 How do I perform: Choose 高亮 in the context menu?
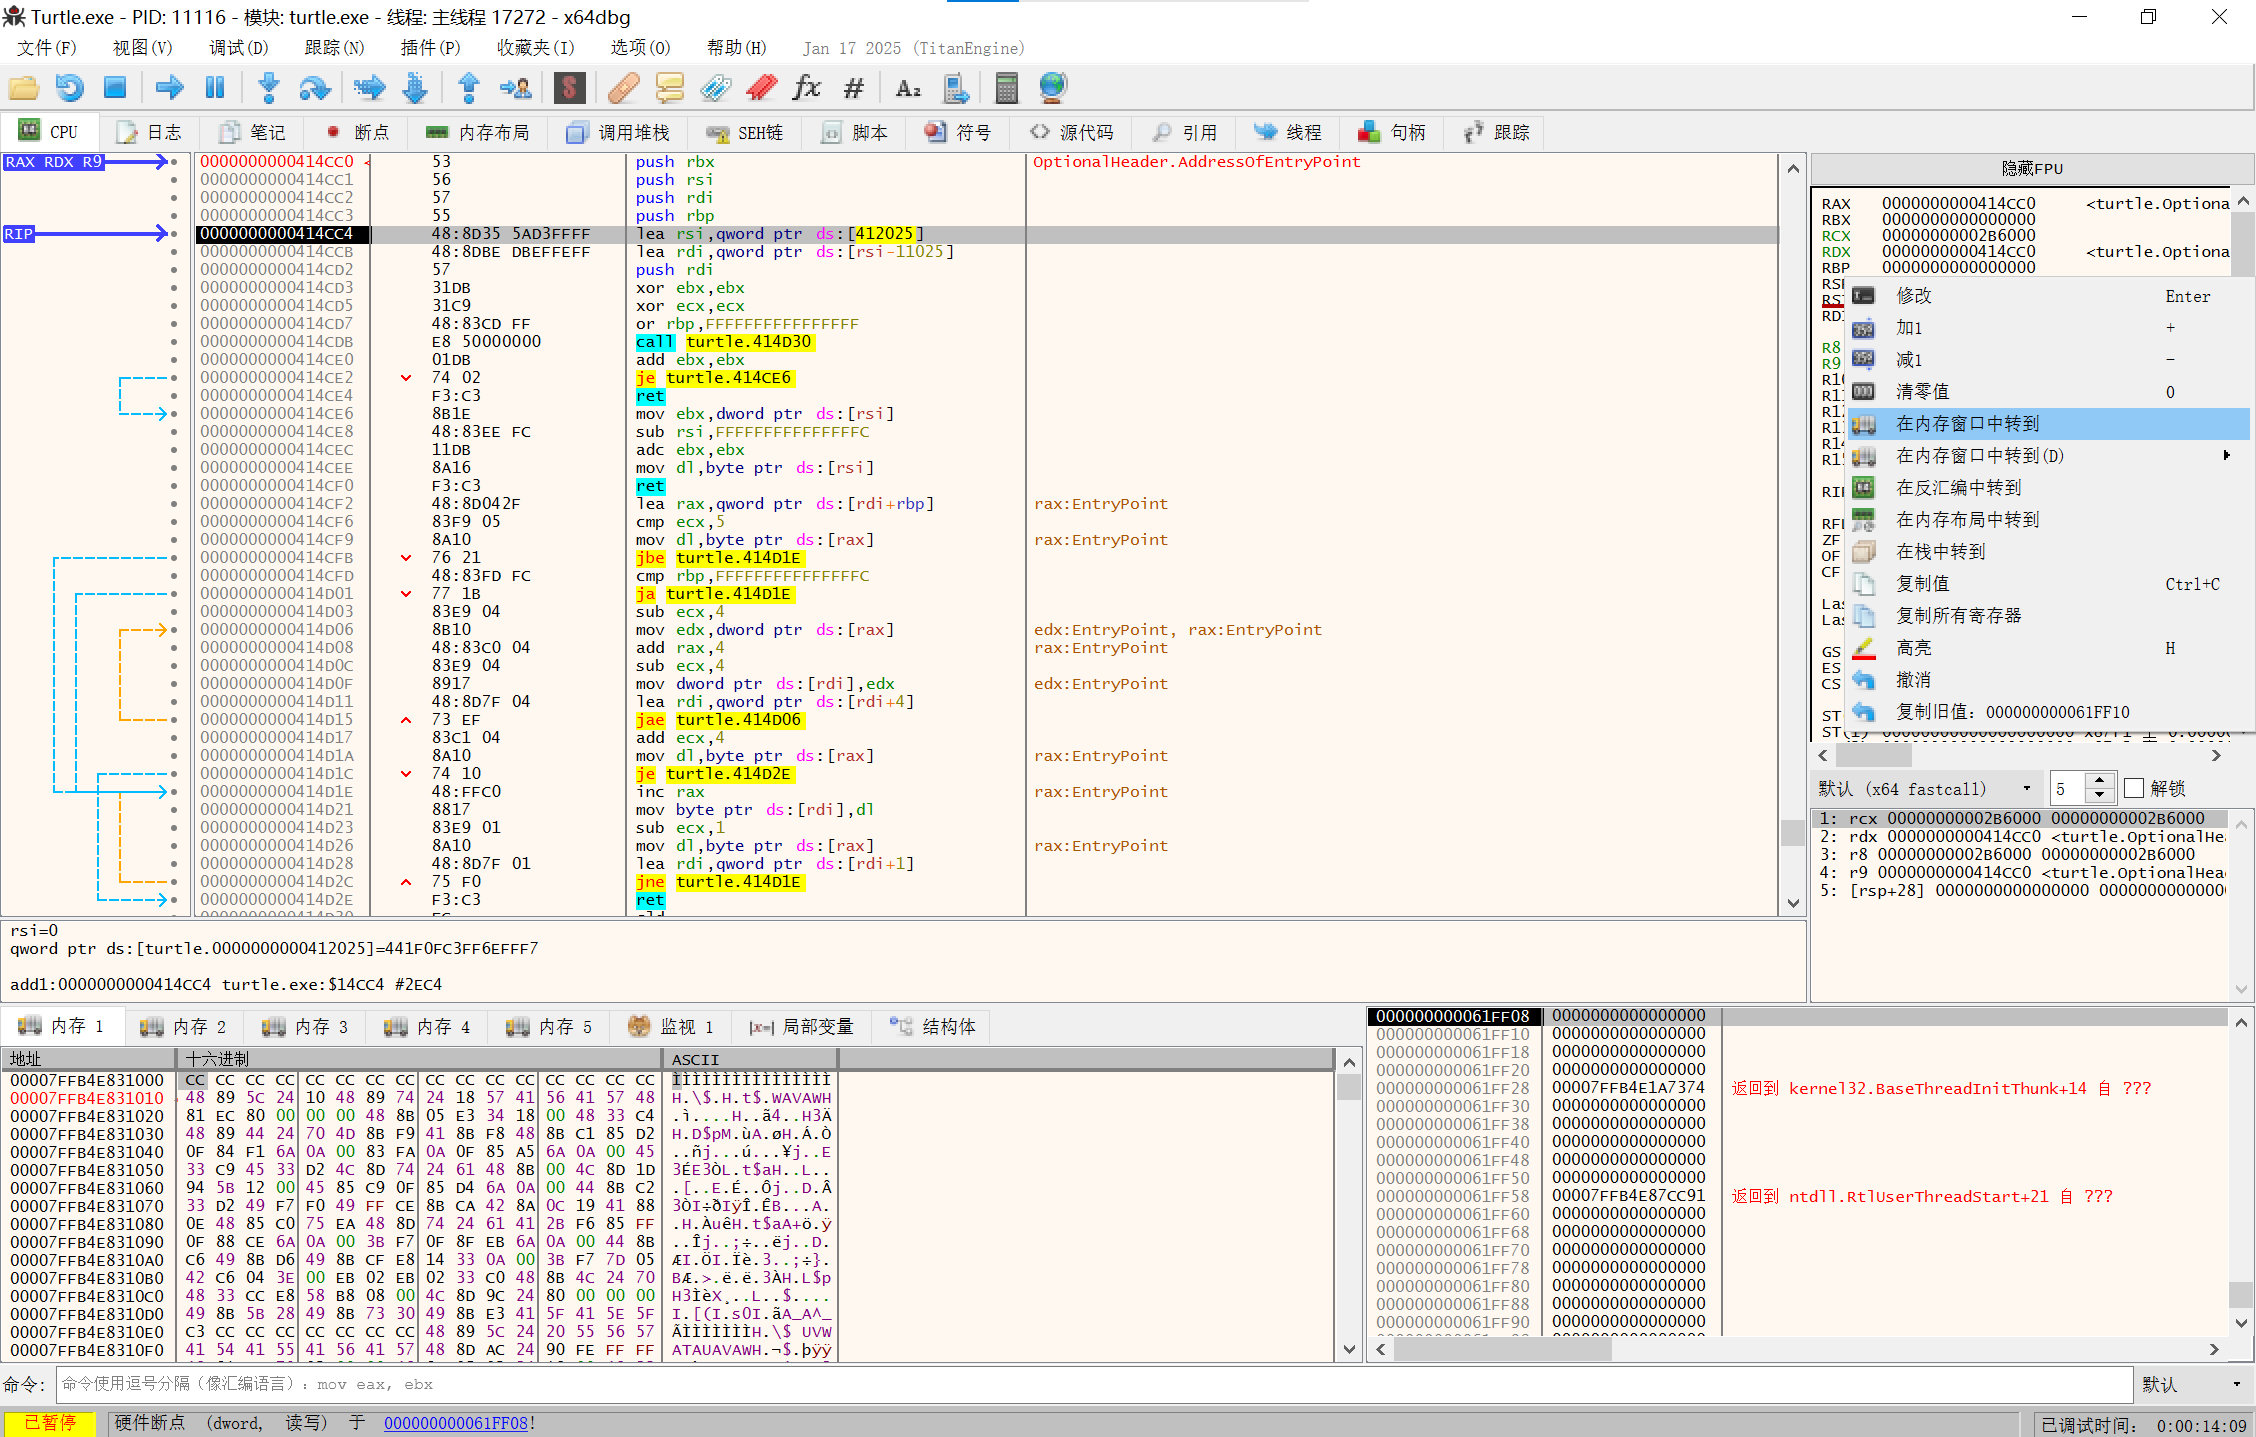(x=2048, y=648)
